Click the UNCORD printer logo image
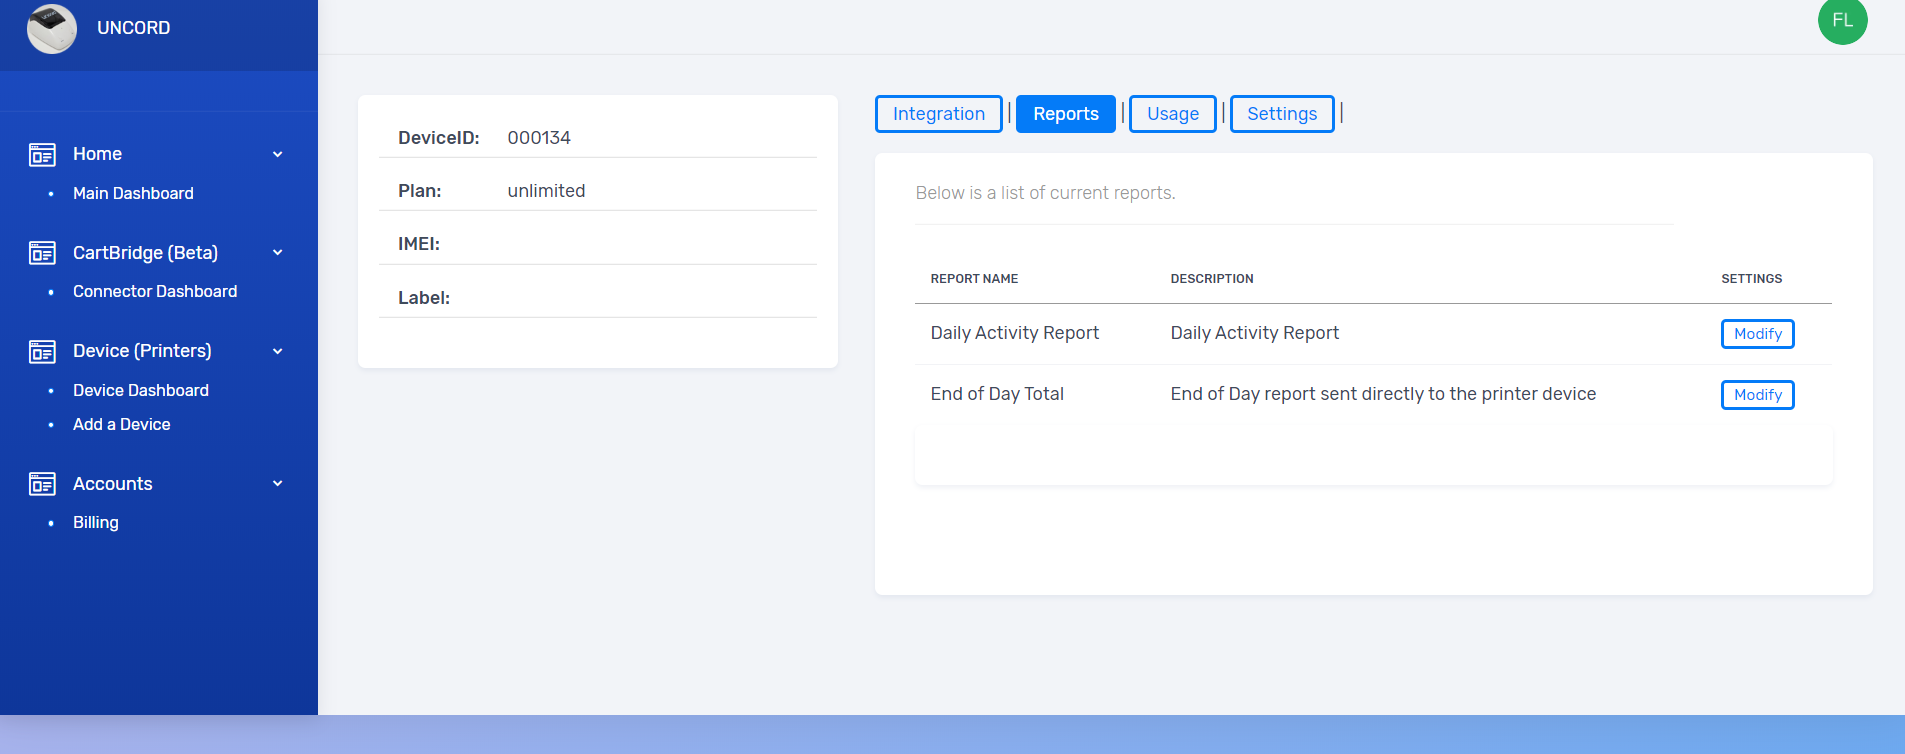Screen dimensions: 1905x754 tap(52, 28)
